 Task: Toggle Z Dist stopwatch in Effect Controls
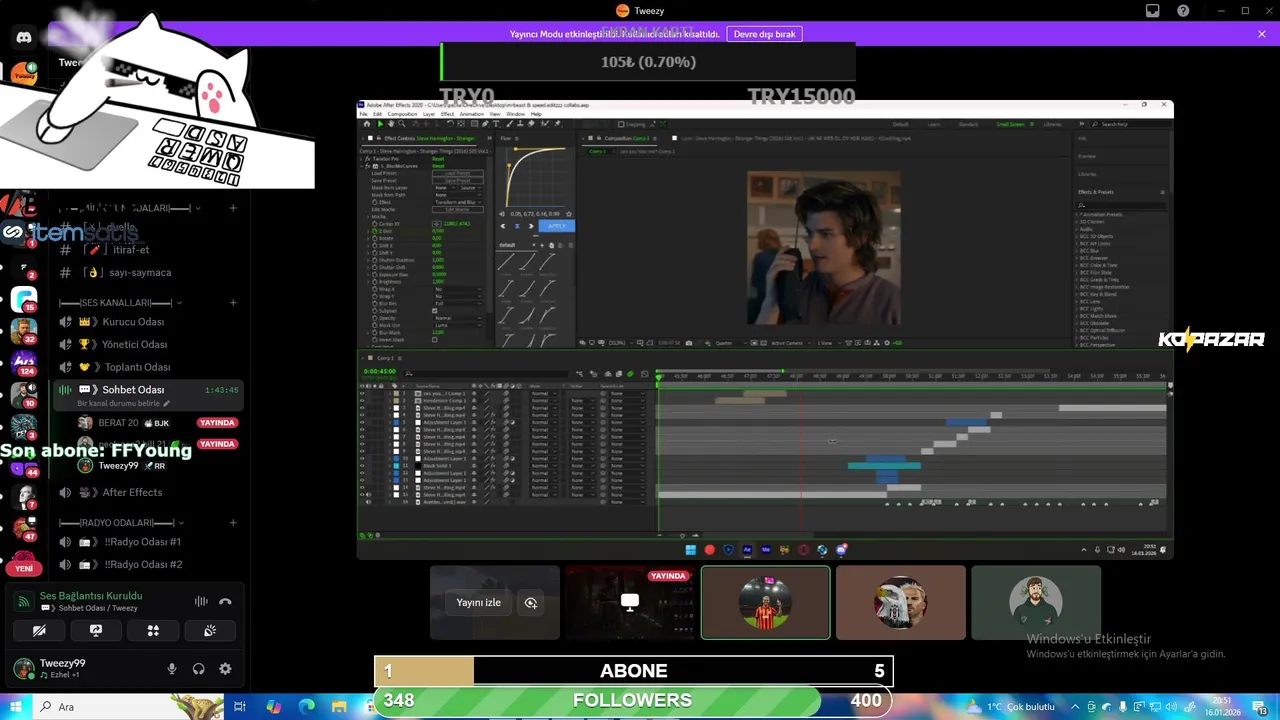tap(375, 231)
